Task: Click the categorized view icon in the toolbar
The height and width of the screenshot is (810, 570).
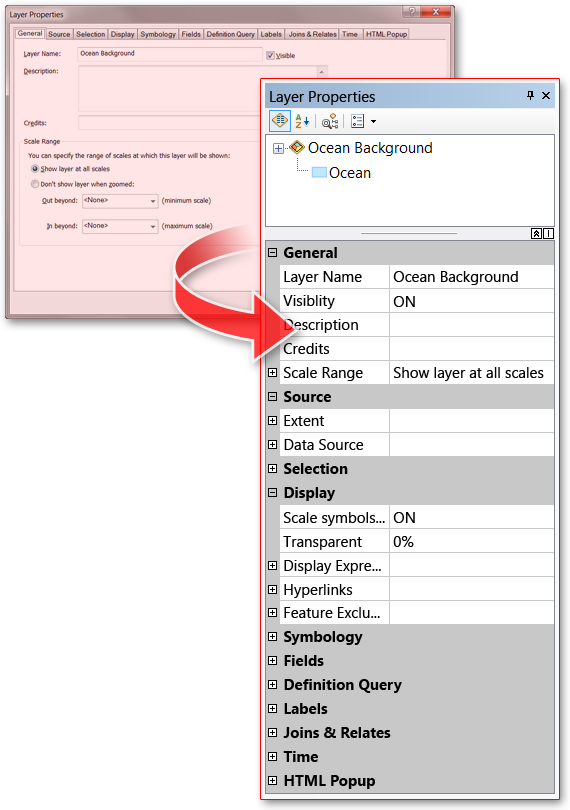Action: [x=280, y=121]
